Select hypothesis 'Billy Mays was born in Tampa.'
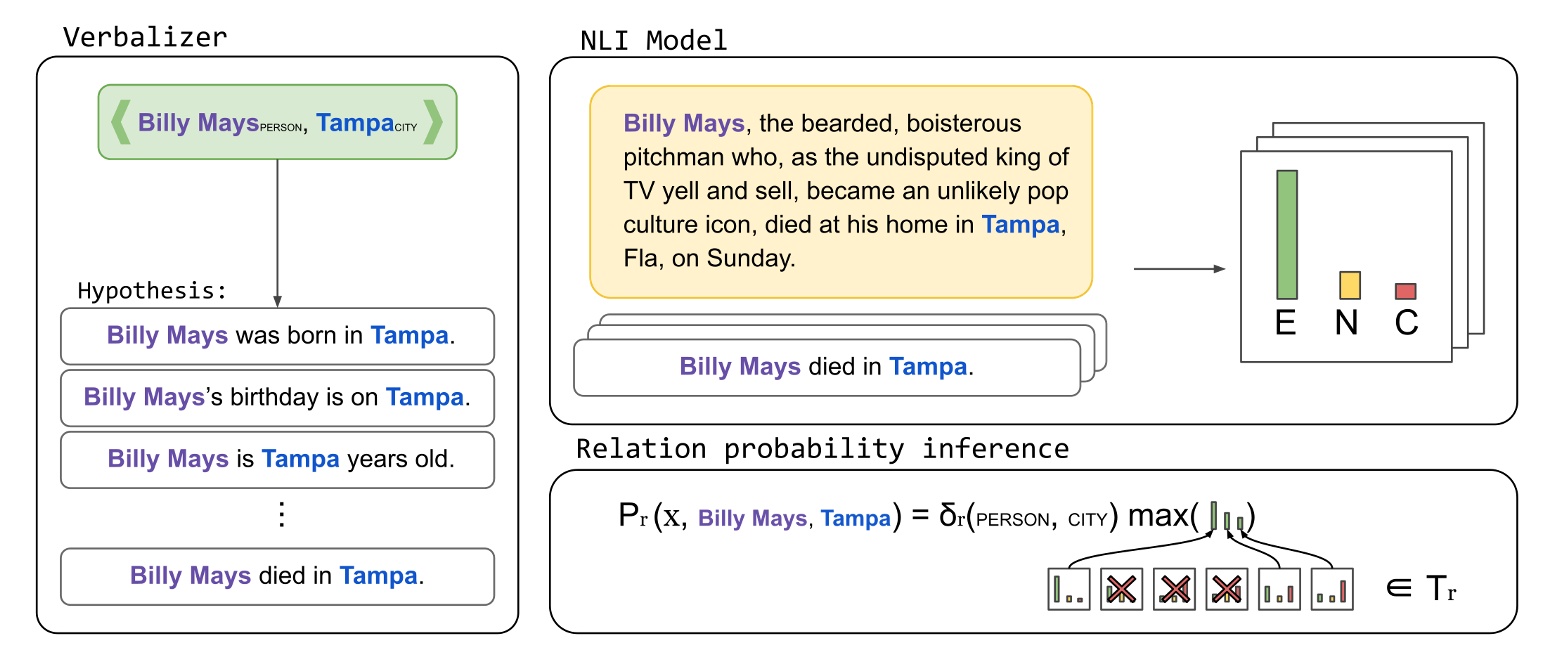This screenshot has width=1567, height=665. click(277, 336)
